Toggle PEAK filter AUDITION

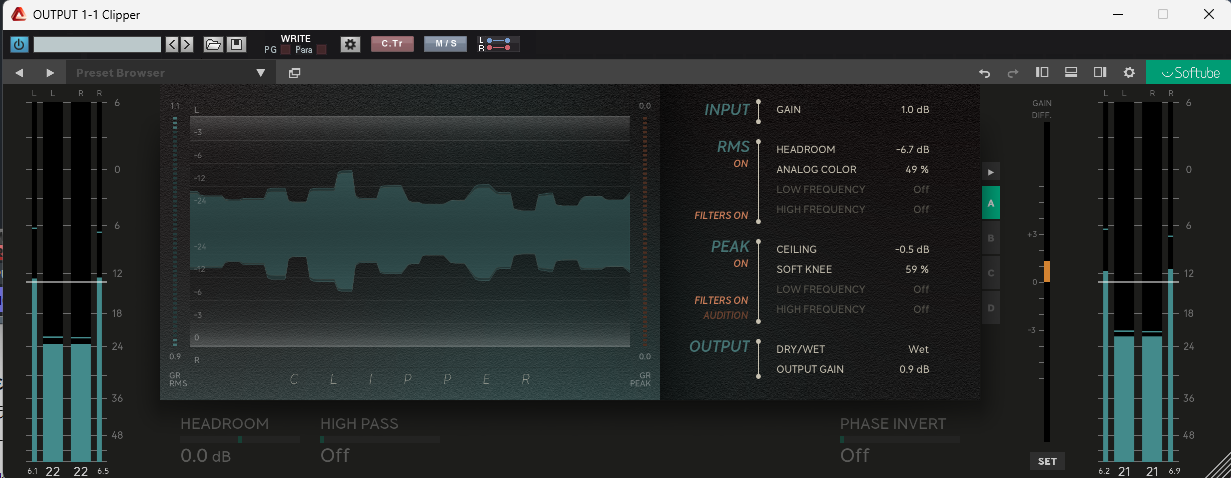(726, 315)
